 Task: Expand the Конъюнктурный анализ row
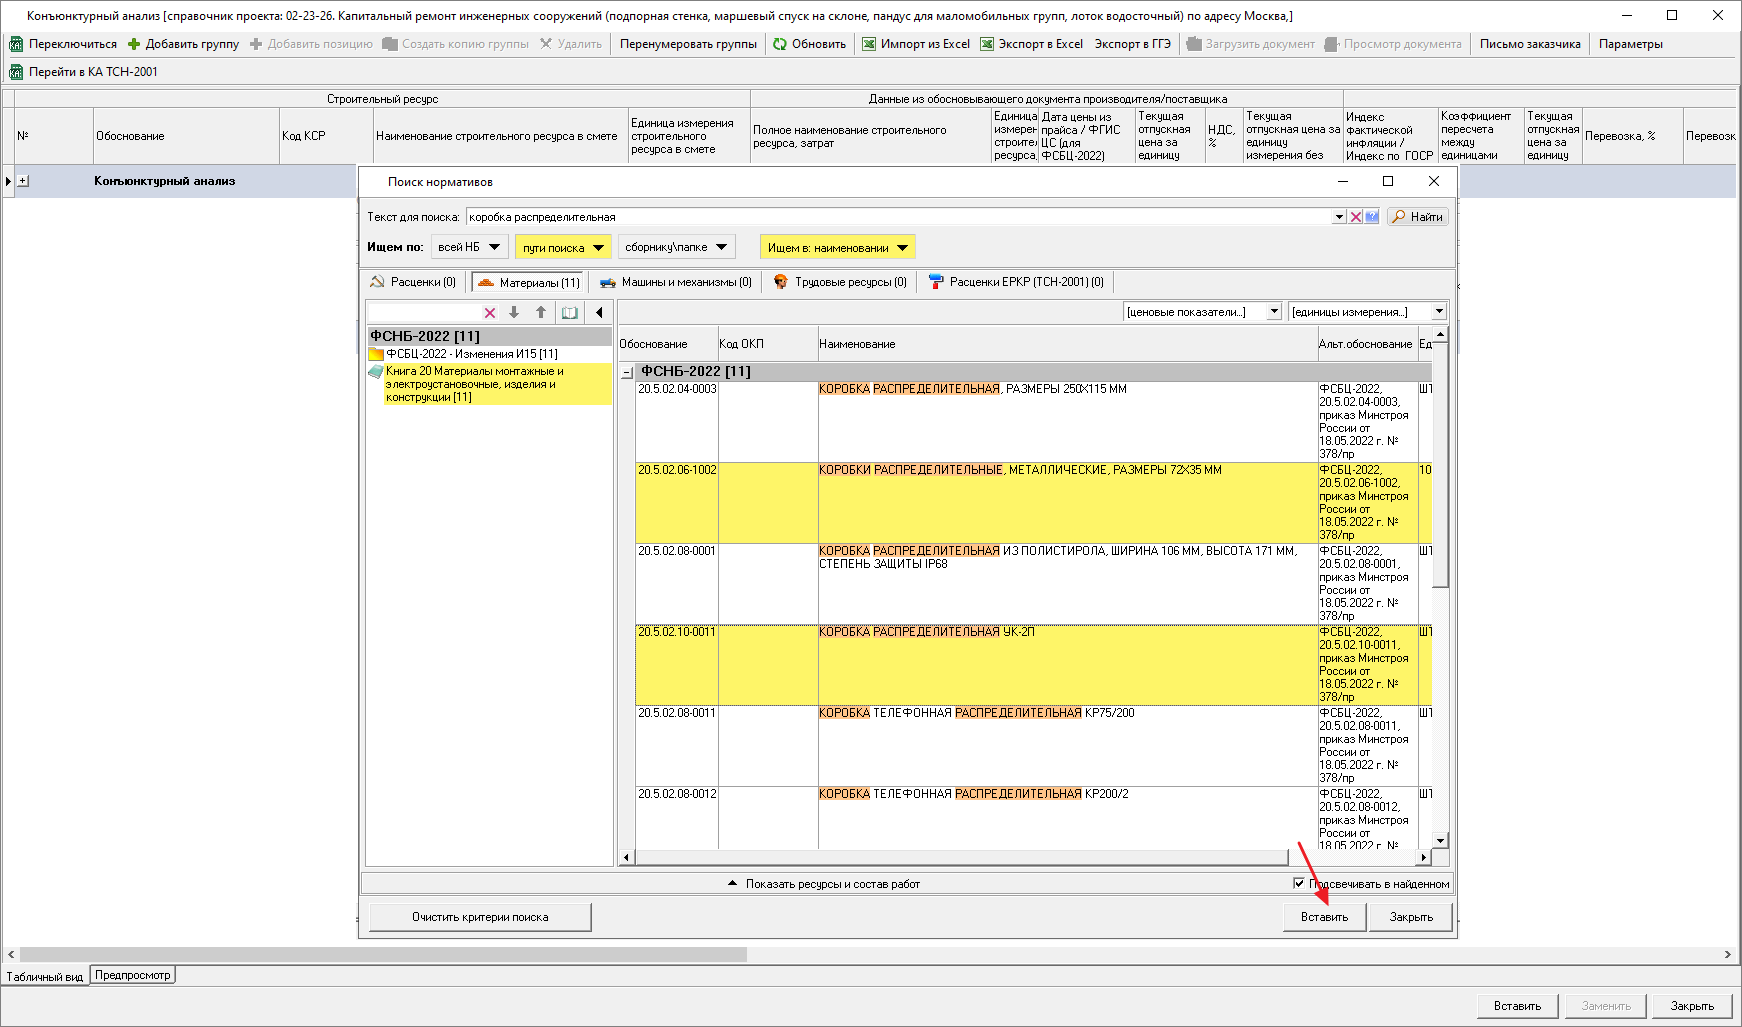(23, 181)
